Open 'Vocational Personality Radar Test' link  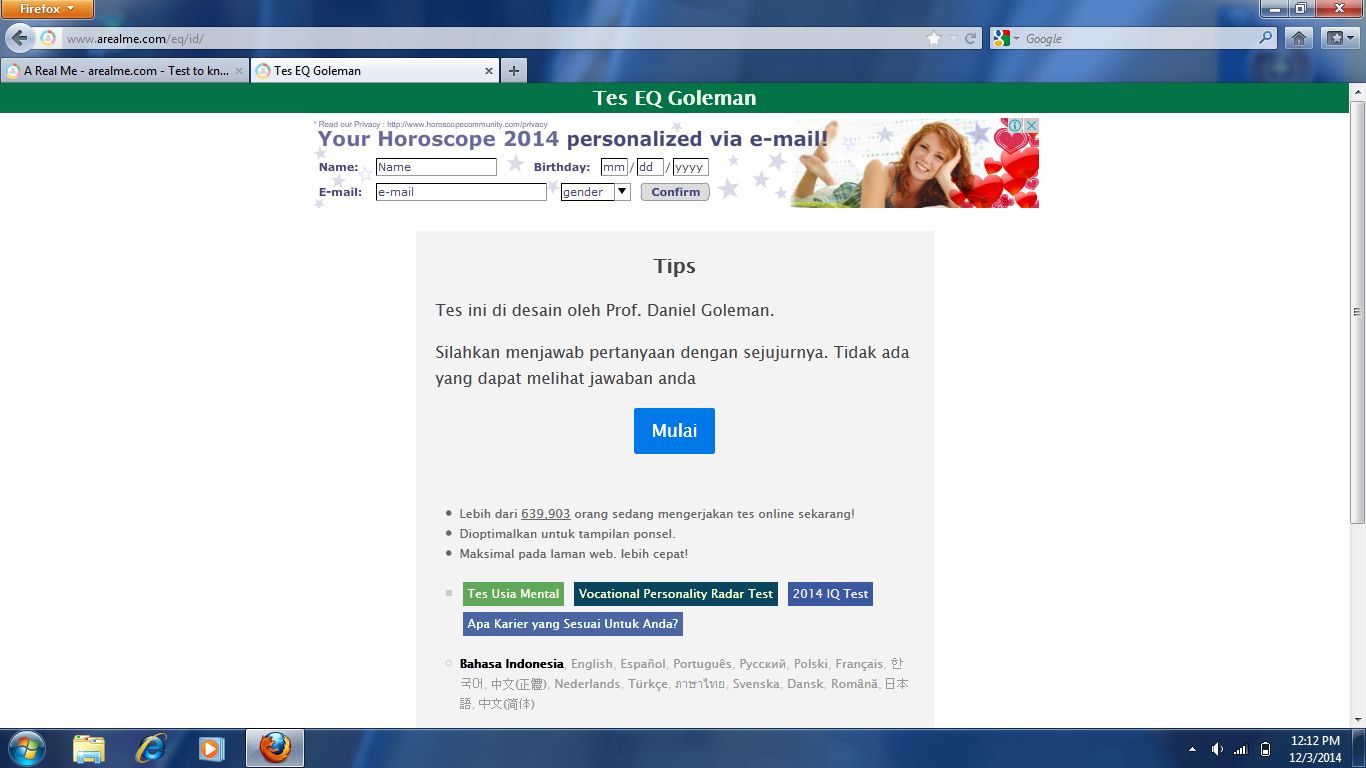coord(676,594)
